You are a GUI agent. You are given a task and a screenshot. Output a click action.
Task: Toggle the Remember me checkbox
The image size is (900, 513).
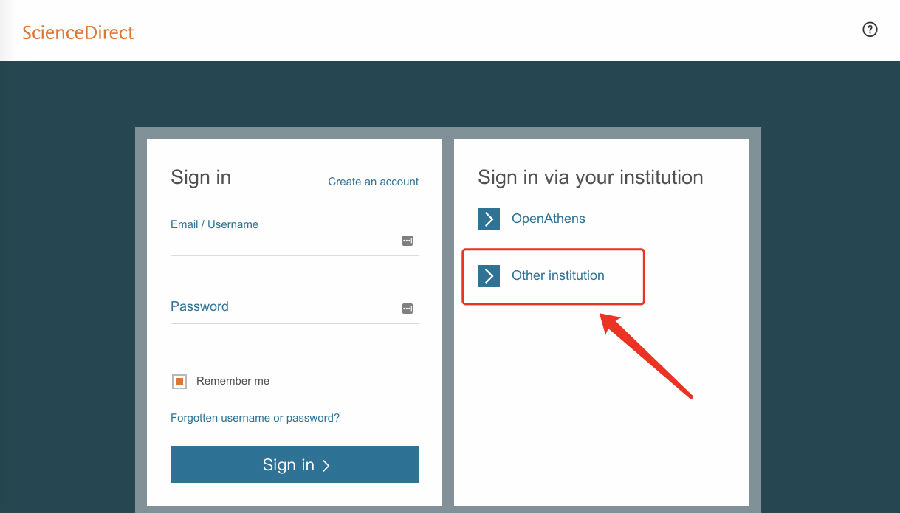pos(180,381)
